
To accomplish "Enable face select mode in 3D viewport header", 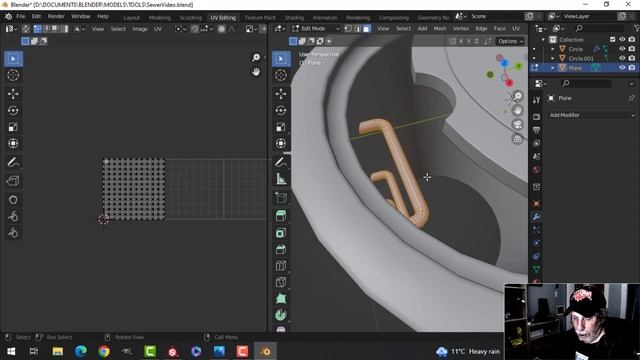I will tap(367, 29).
